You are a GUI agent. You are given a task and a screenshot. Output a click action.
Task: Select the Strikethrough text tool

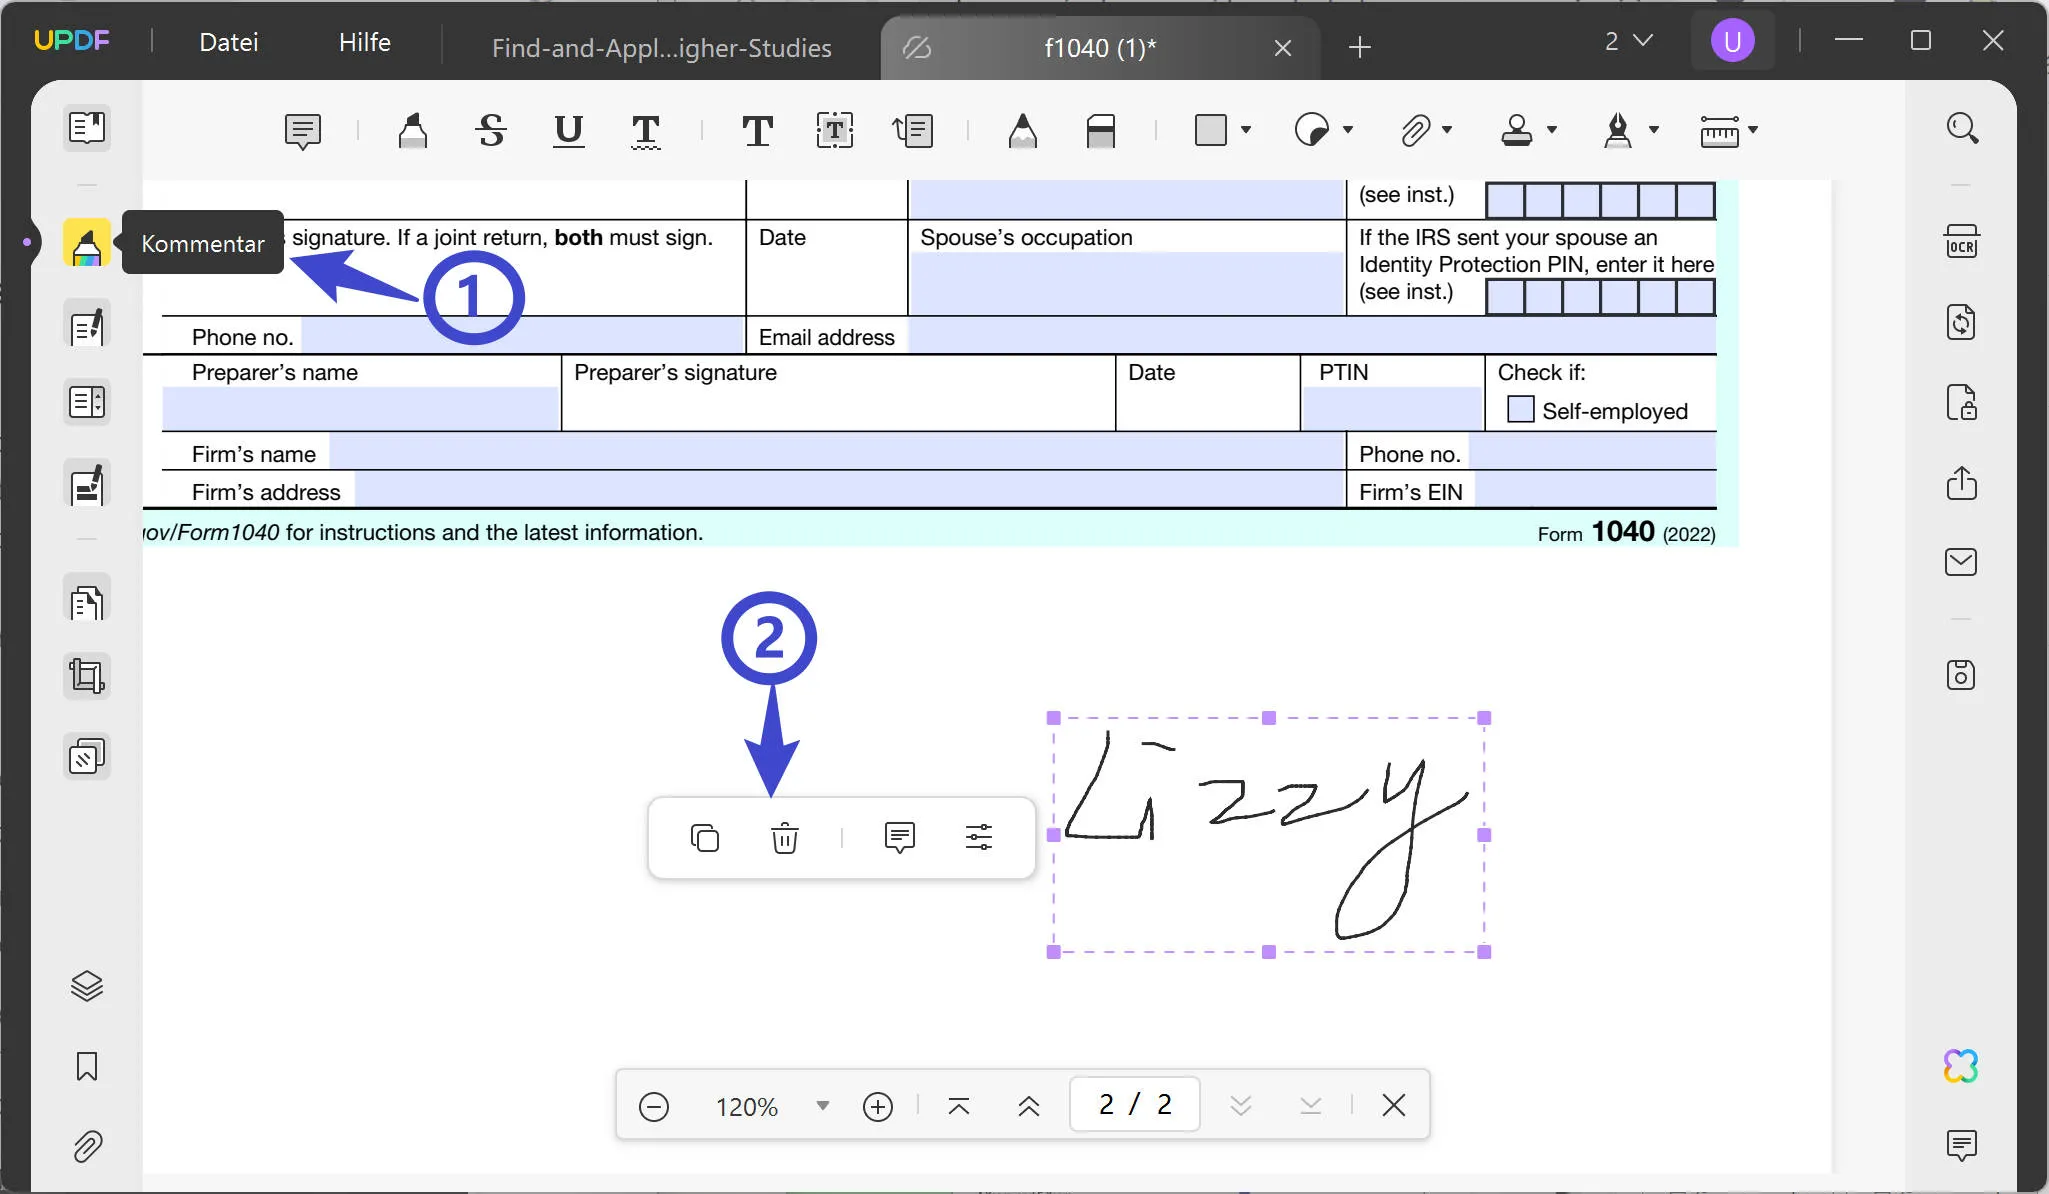489,131
